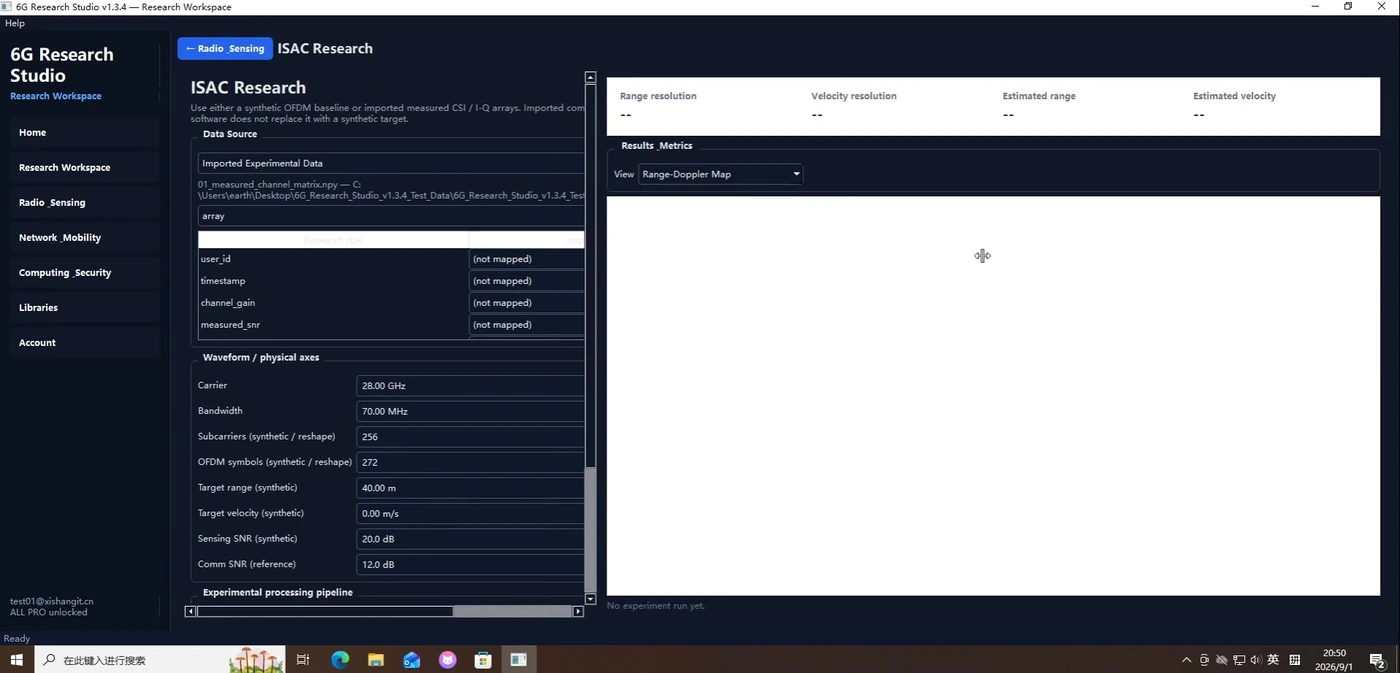Click the taskbar search box
The height and width of the screenshot is (673, 1400).
click(159, 660)
